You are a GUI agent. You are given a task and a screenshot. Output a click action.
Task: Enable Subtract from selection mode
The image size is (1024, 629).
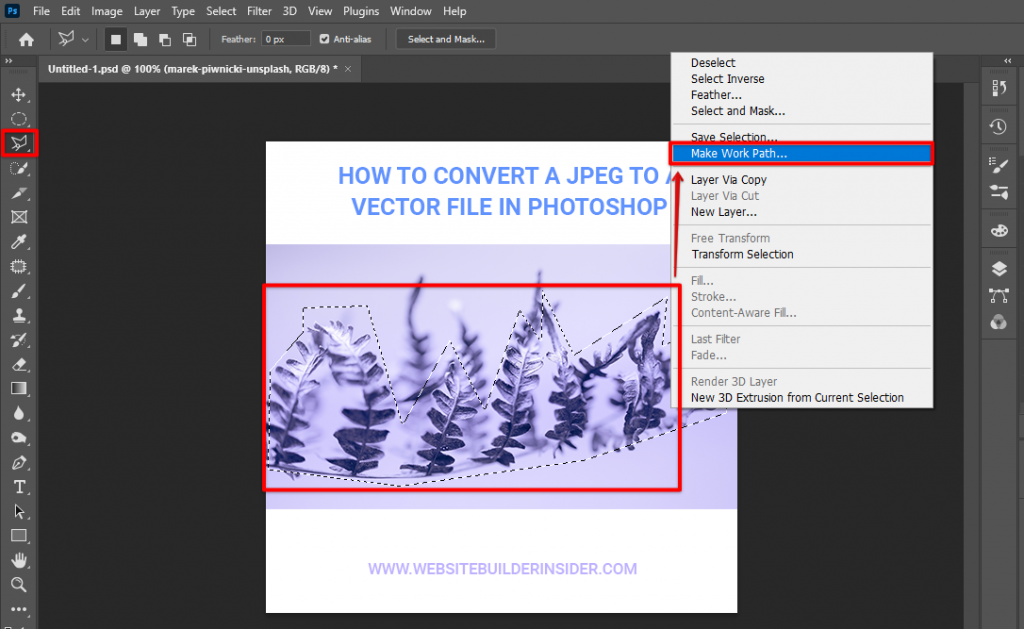click(165, 39)
